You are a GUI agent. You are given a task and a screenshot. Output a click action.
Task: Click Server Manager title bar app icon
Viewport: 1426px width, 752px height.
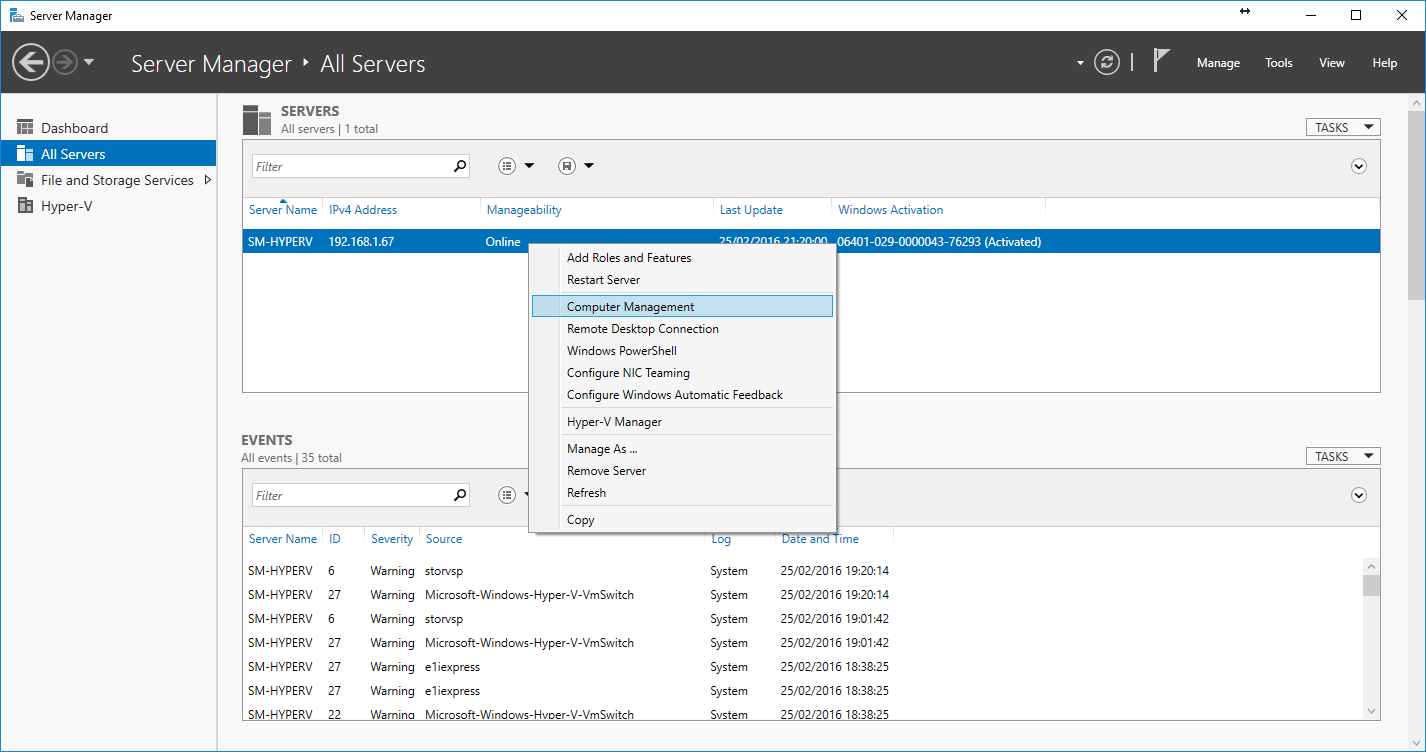(x=17, y=15)
